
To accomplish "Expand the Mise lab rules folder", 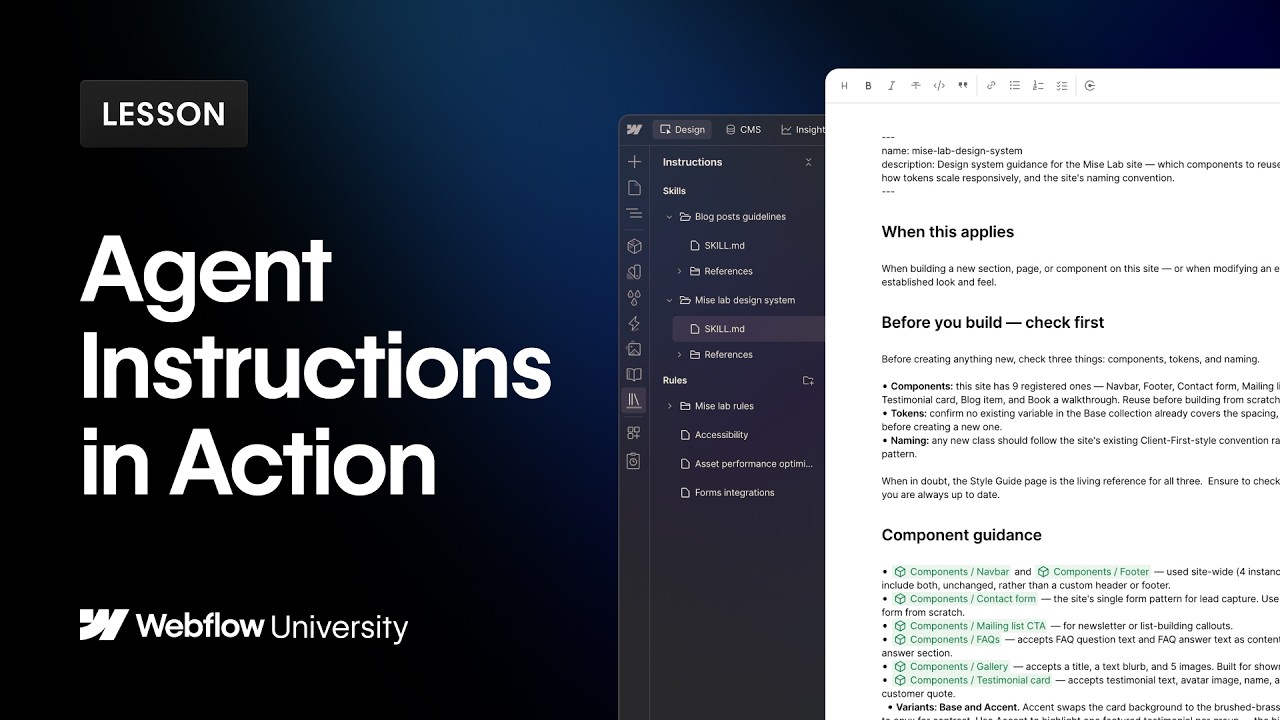I will 669,406.
